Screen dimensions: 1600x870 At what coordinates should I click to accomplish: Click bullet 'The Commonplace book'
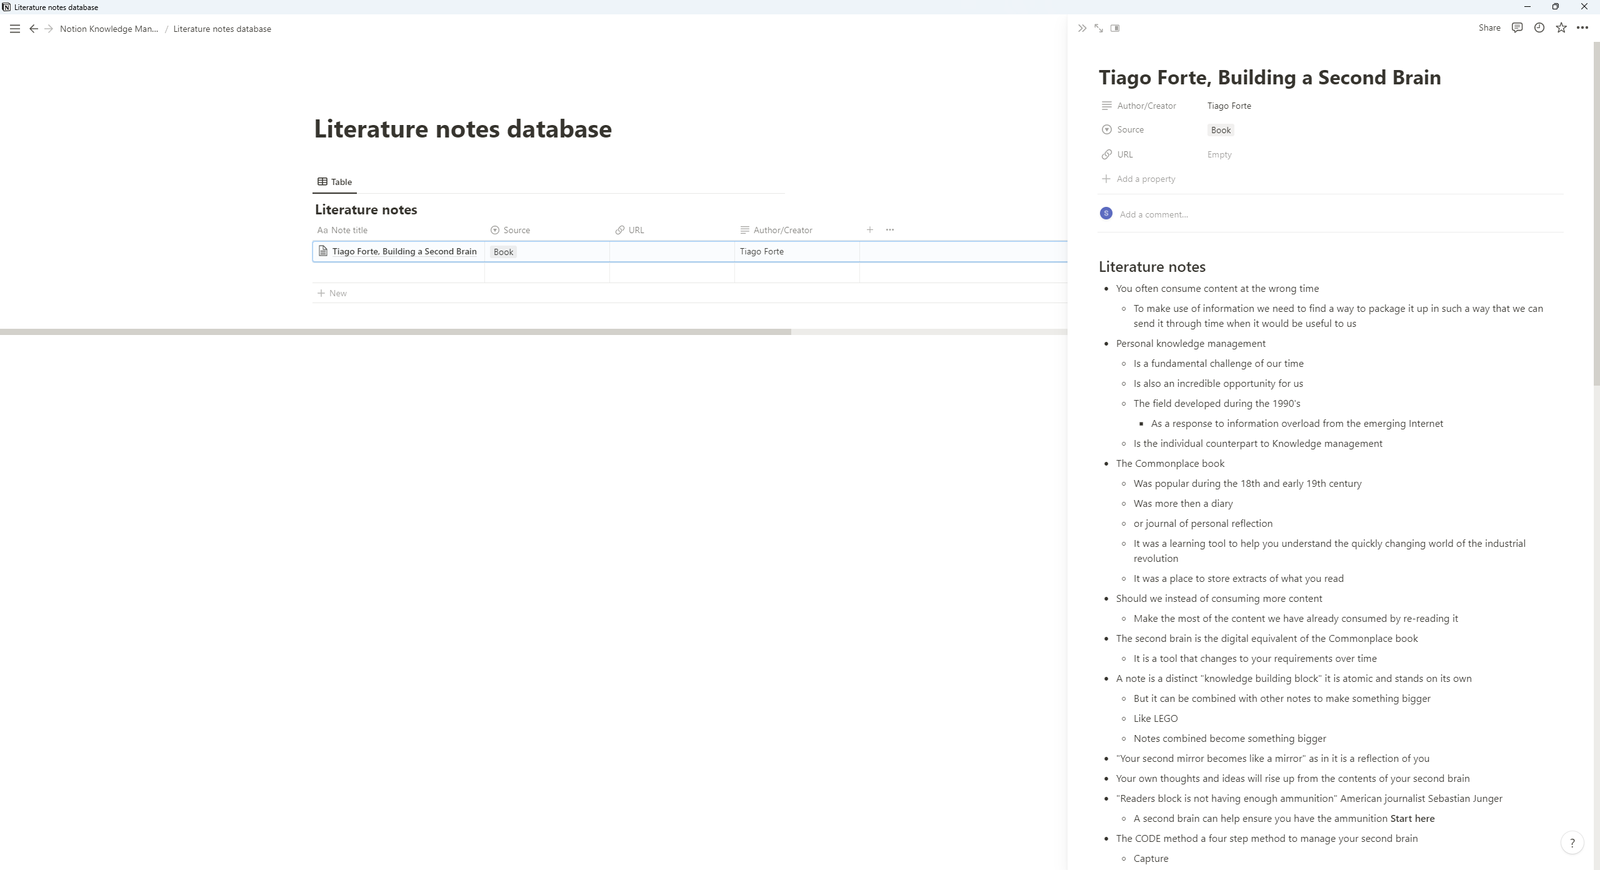pos(1170,464)
